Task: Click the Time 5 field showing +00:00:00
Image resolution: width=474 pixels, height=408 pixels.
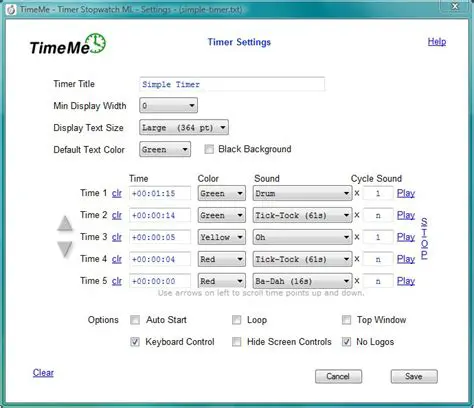Action: pos(160,281)
